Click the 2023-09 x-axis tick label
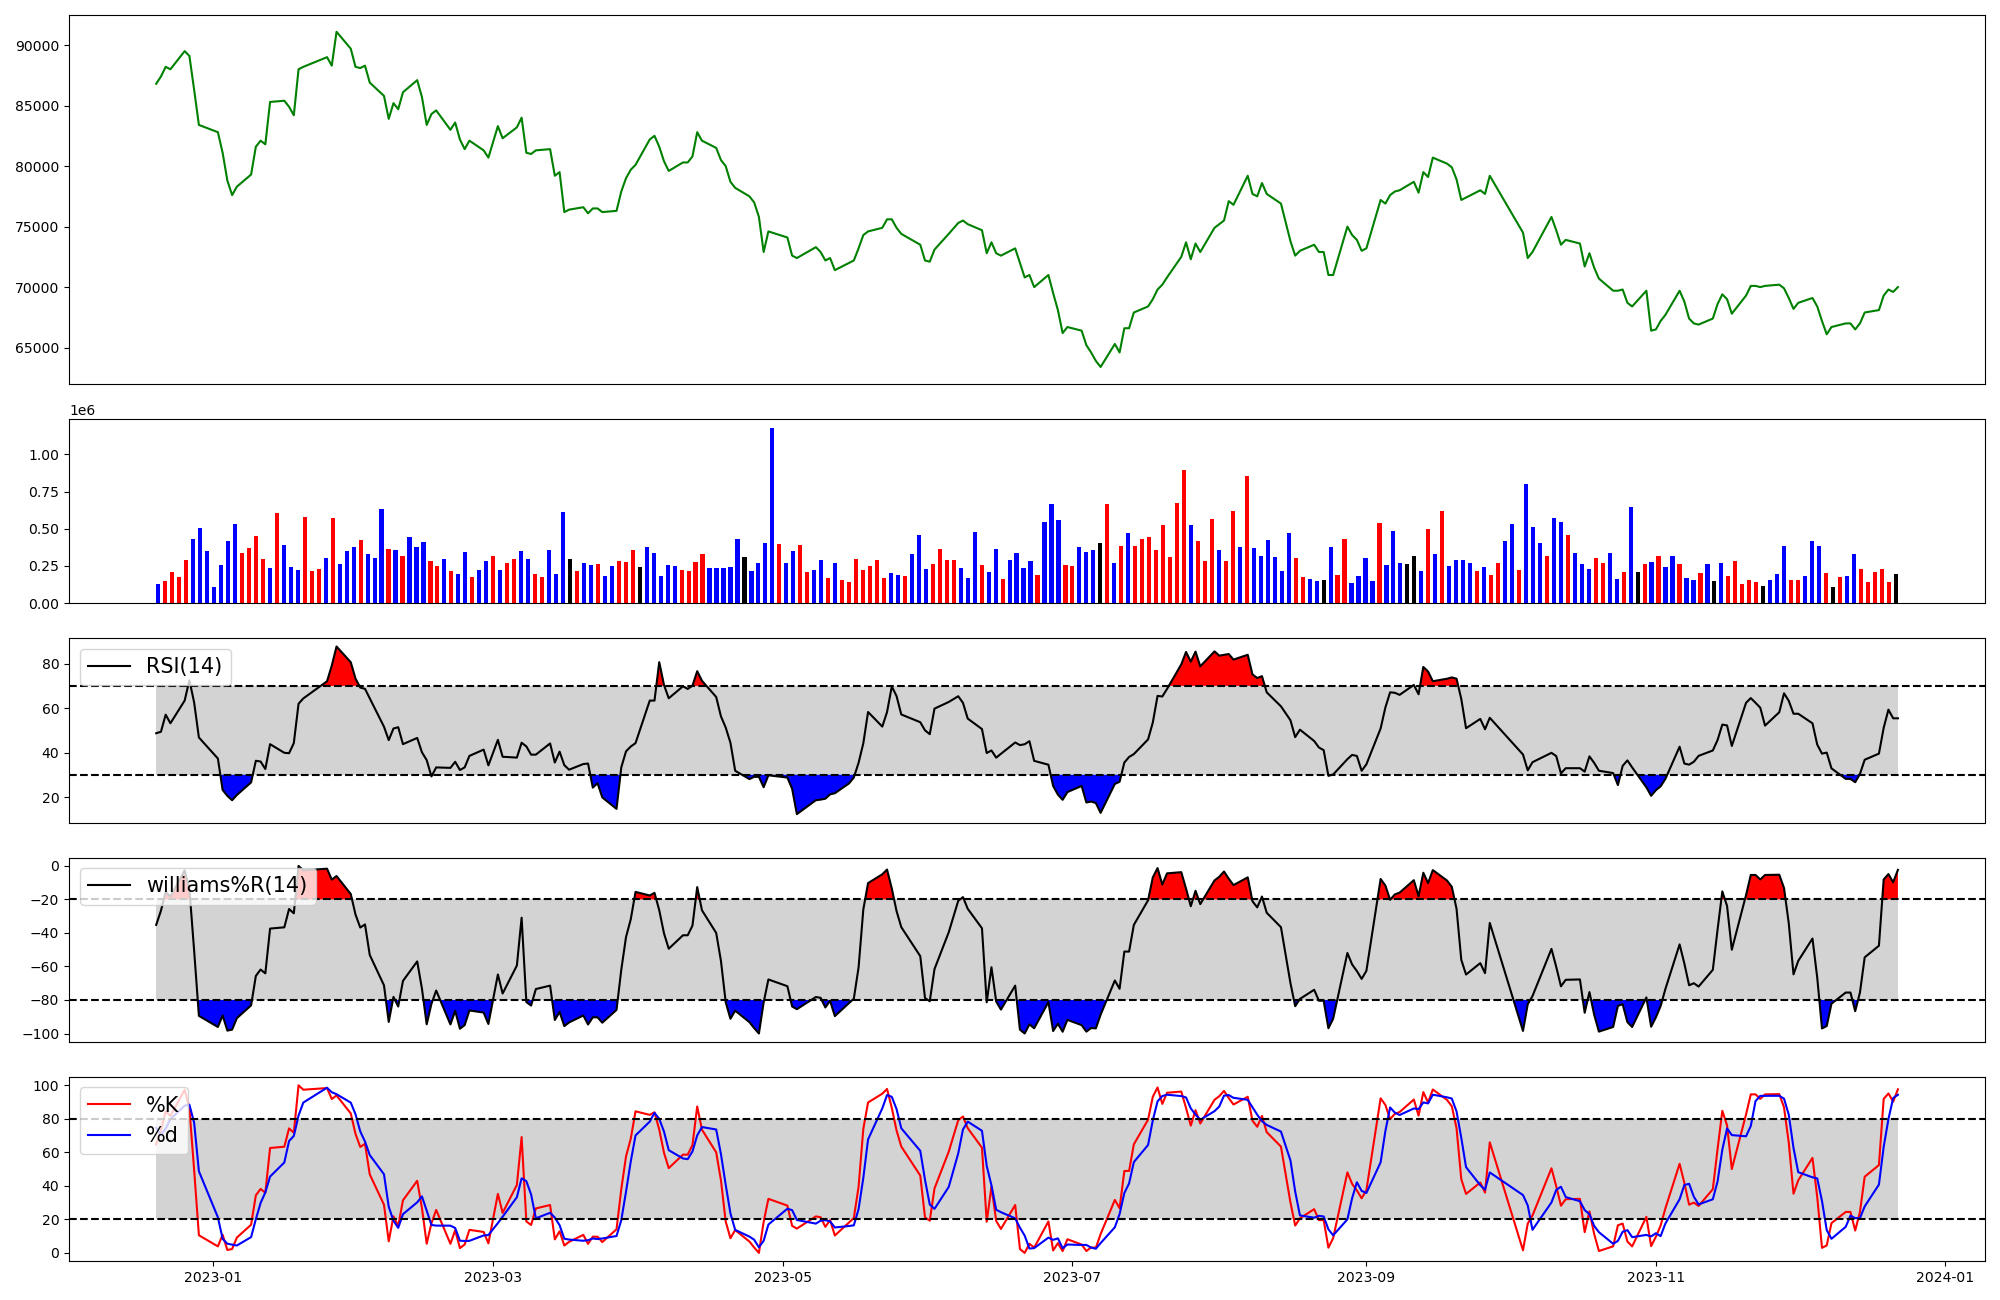Screen dimensions: 2000x1300 pos(1365,1277)
